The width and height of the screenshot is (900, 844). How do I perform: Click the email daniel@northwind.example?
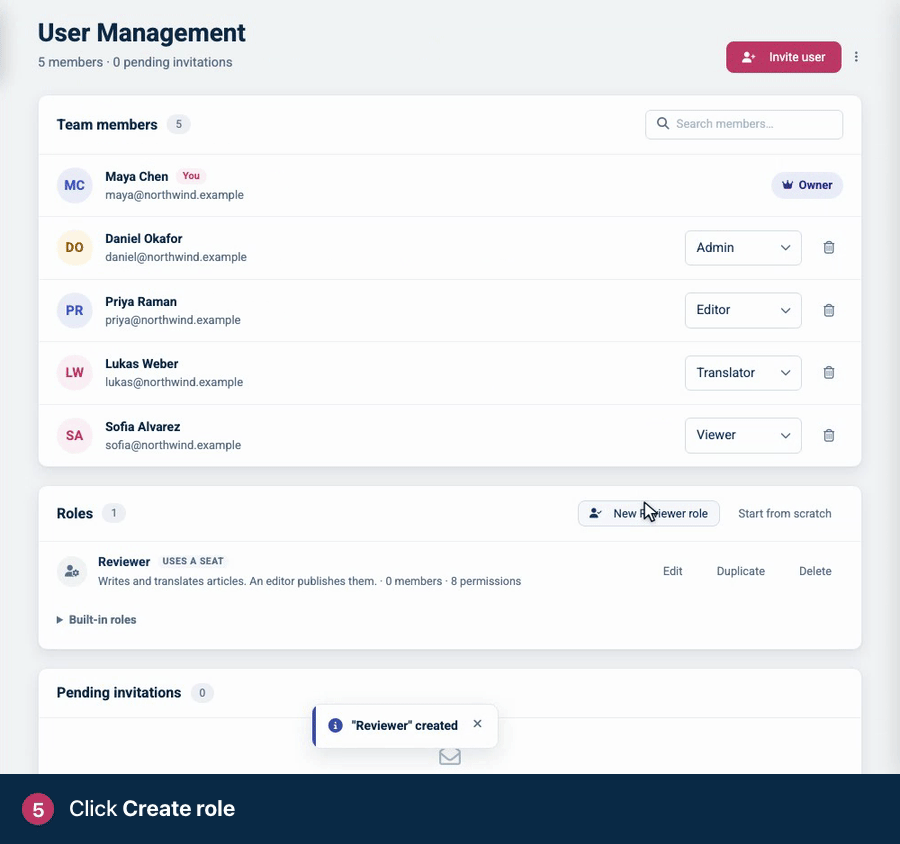tap(176, 257)
